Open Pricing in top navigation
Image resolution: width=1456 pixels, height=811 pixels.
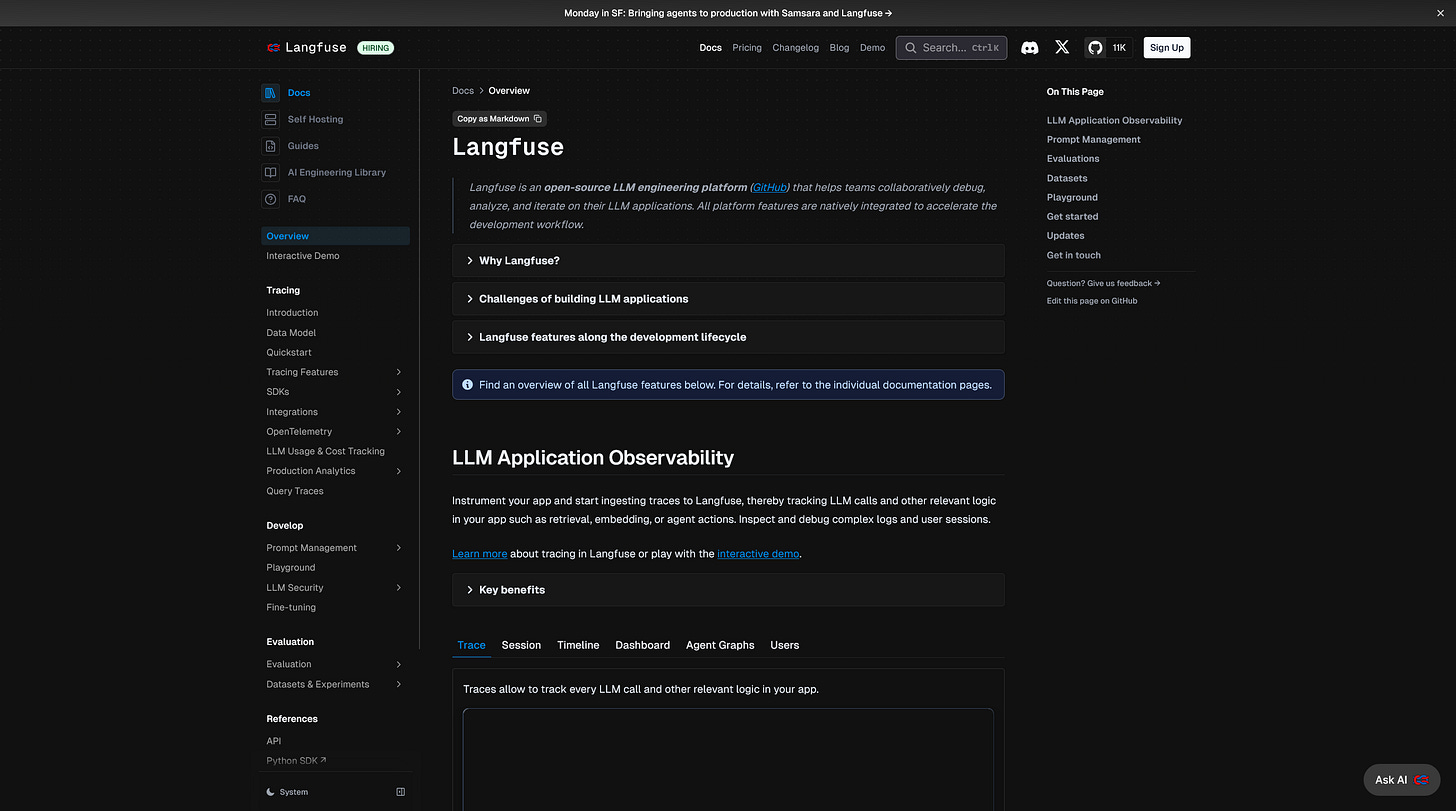(747, 47)
